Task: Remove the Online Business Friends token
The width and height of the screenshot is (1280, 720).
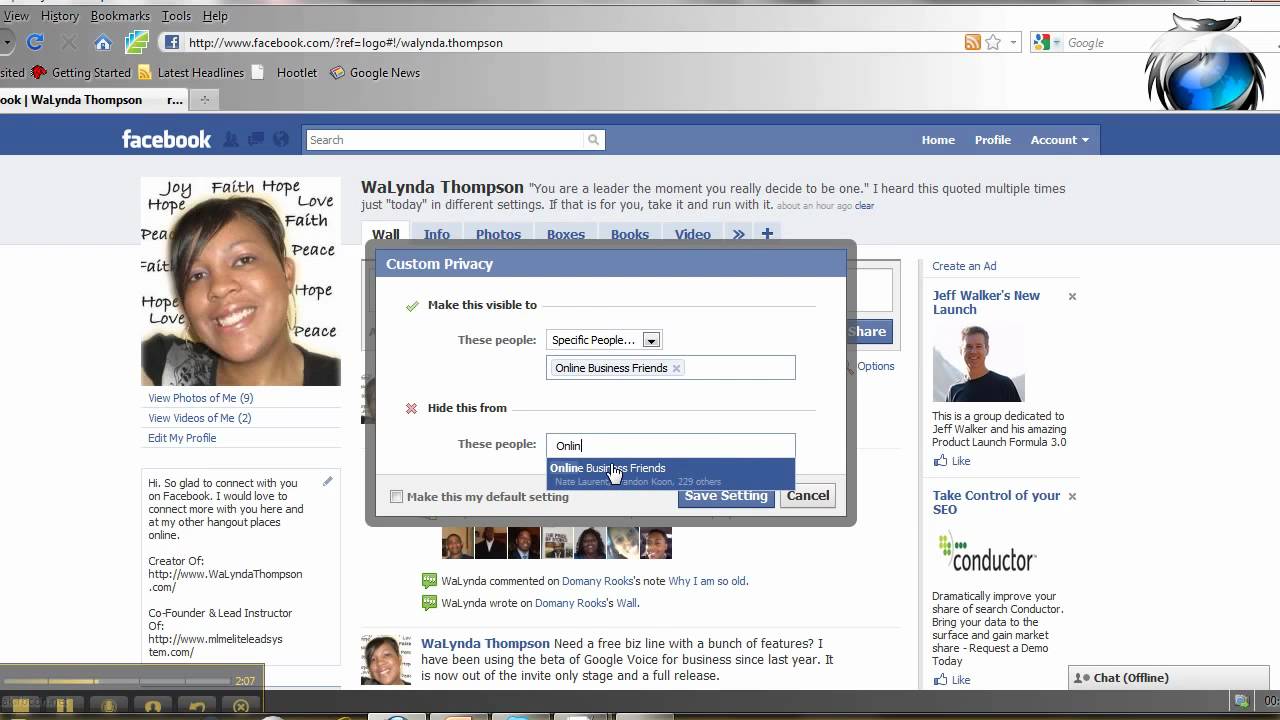Action: point(676,368)
